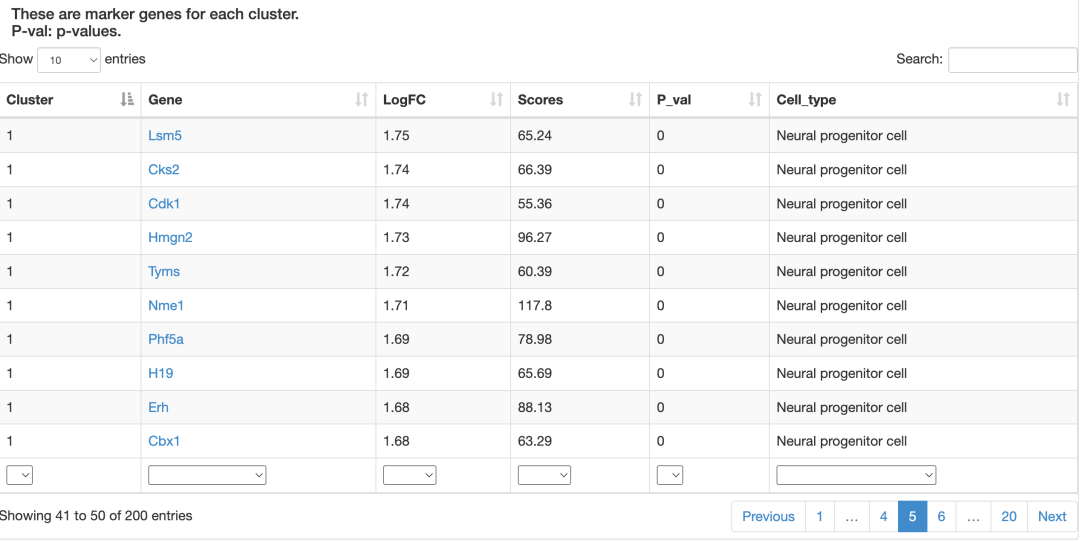The width and height of the screenshot is (1080, 542).
Task: Open the Lsm5 gene link
Action: pos(165,136)
